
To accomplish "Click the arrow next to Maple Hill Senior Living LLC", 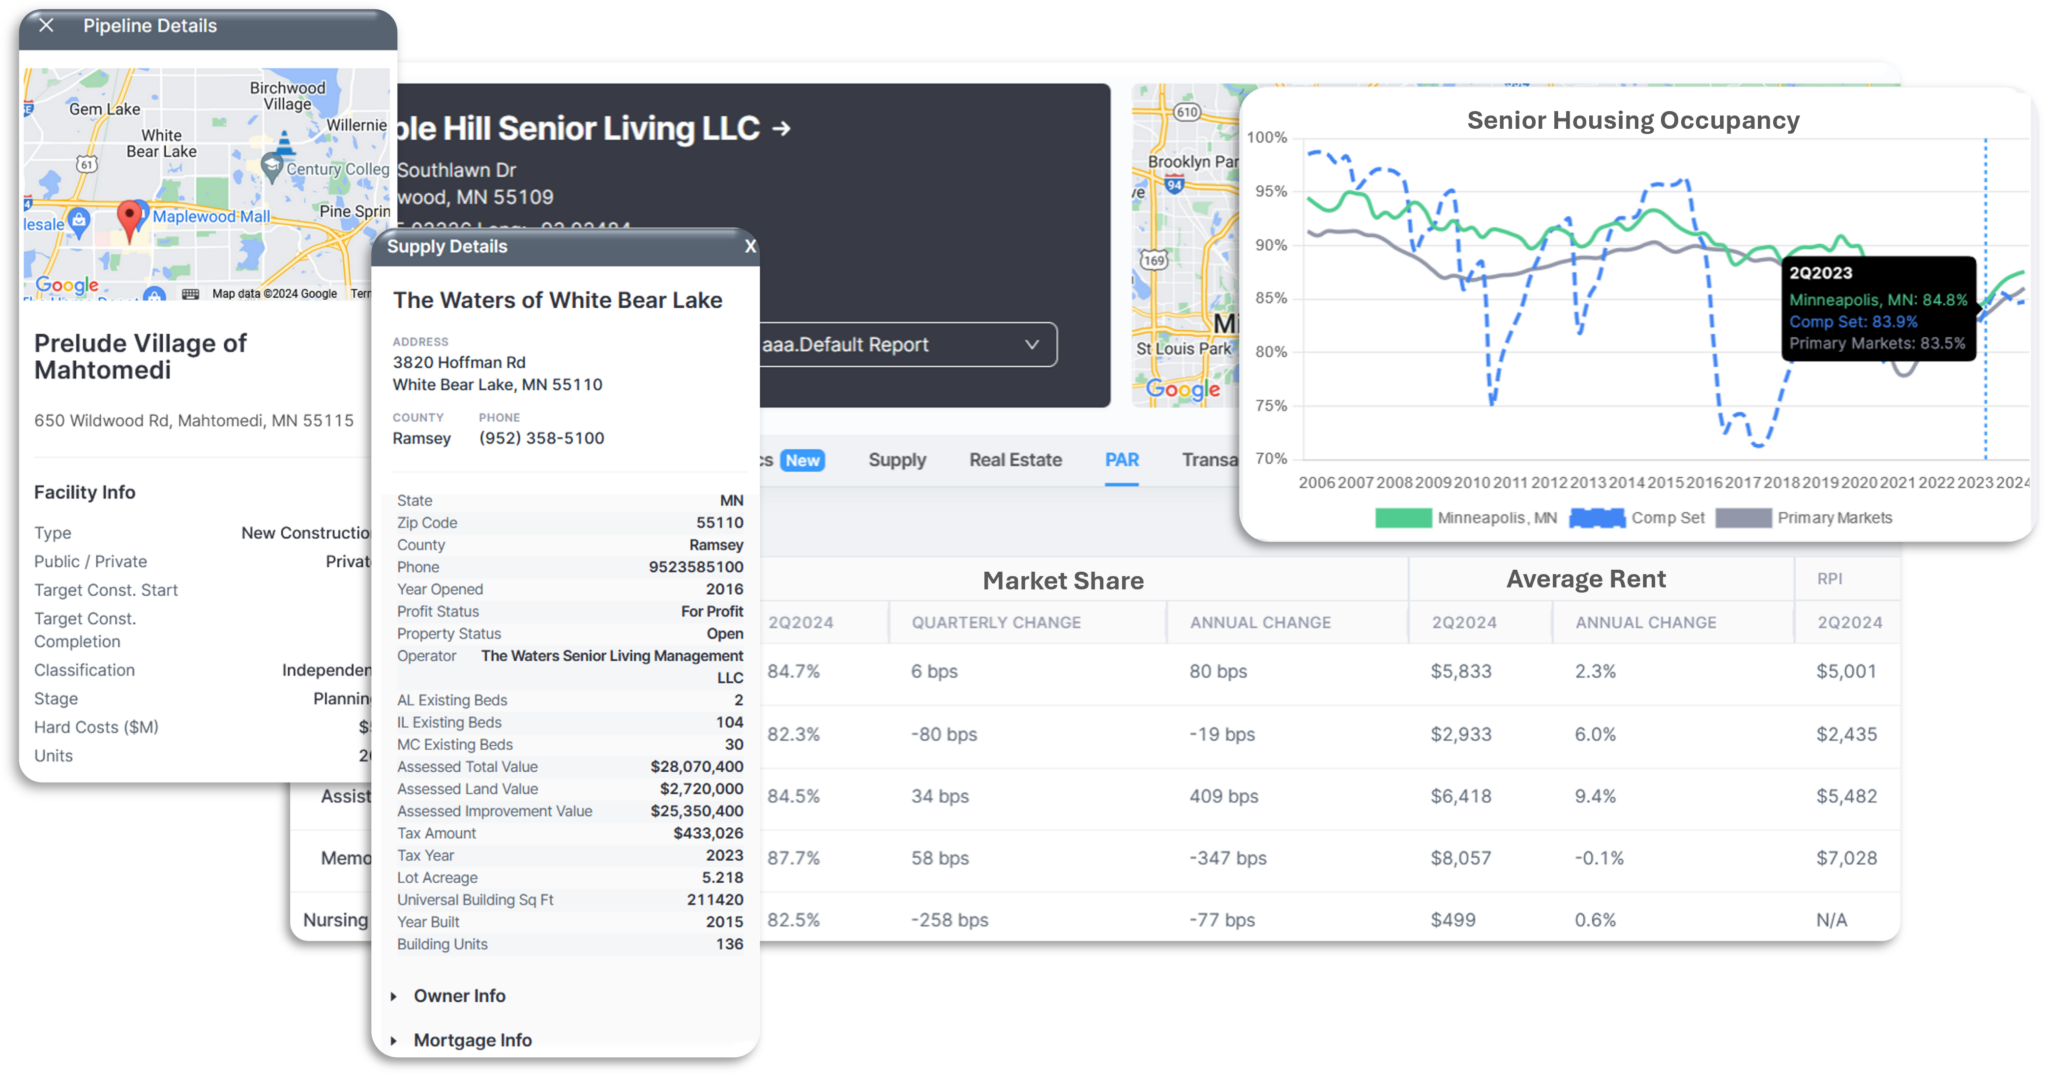I will 780,128.
